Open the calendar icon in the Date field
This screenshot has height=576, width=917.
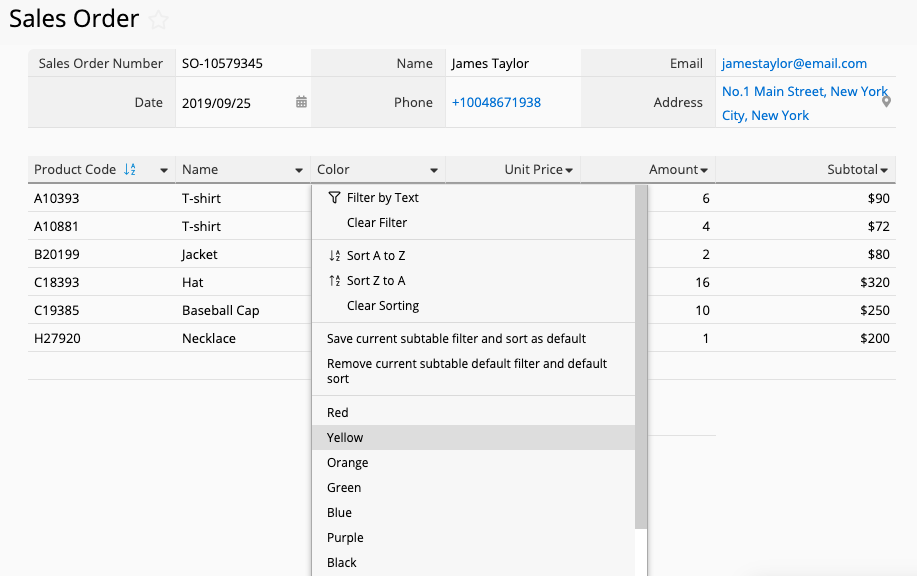tap(301, 102)
